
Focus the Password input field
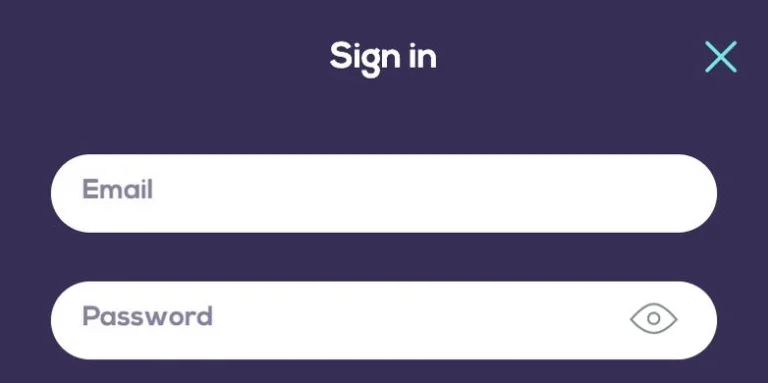(x=384, y=320)
